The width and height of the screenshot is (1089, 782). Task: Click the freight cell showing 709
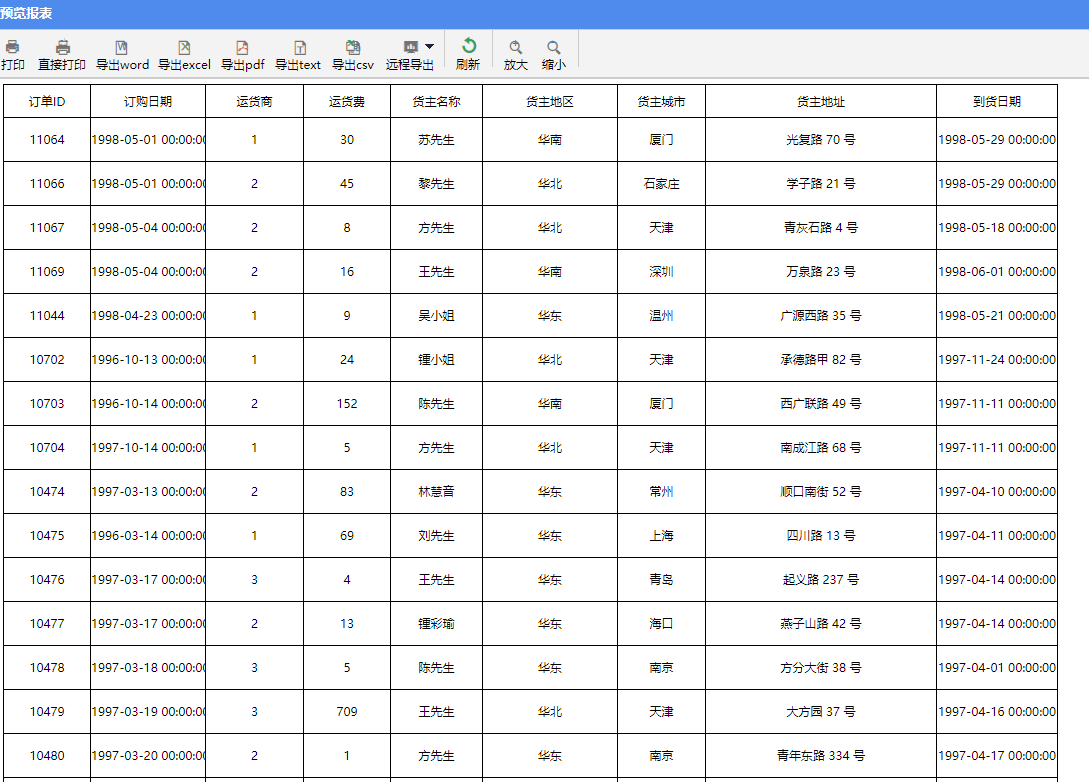[347, 712]
